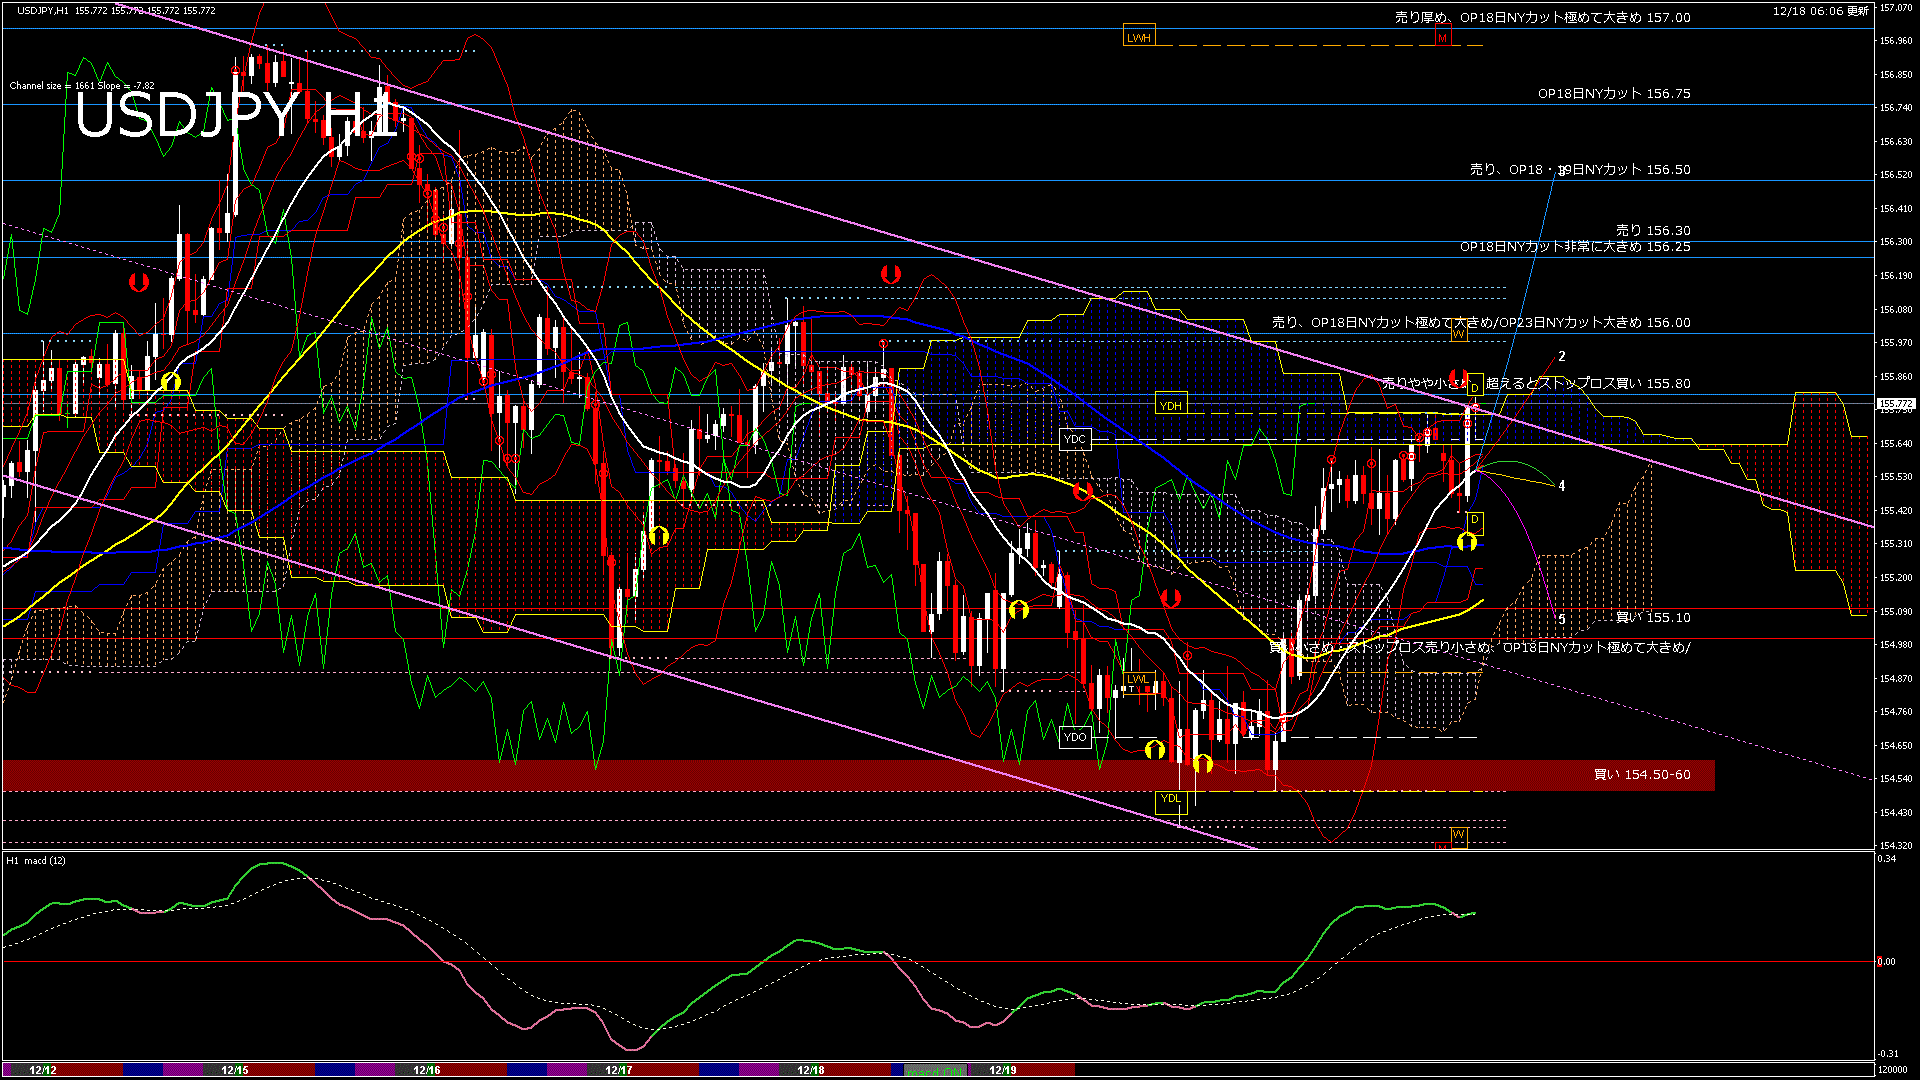1920x1080 pixels.
Task: Select the 12/15 date on time axis
Action: [234, 1070]
